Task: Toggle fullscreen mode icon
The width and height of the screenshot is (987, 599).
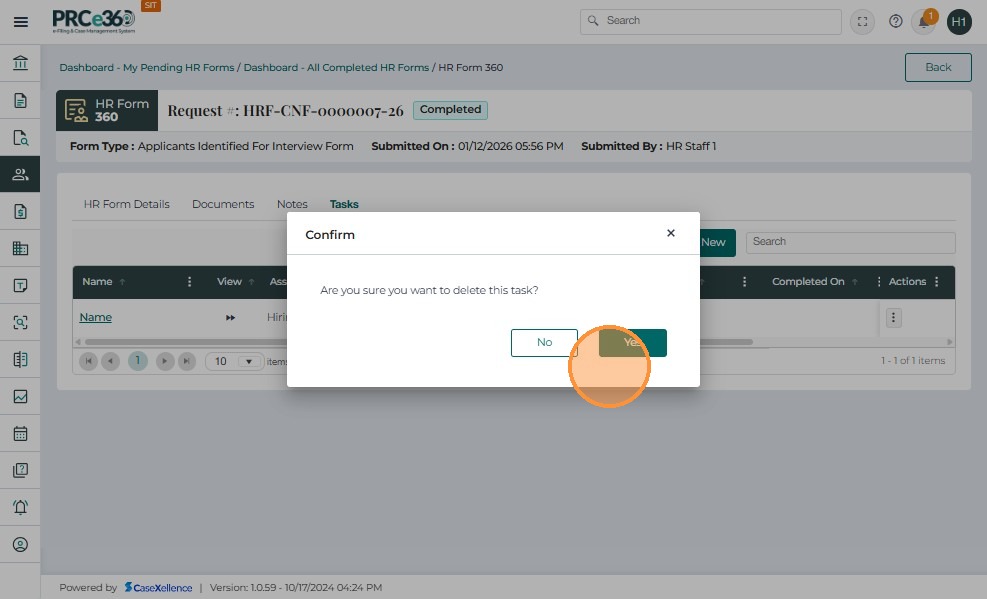Action: coord(862,21)
